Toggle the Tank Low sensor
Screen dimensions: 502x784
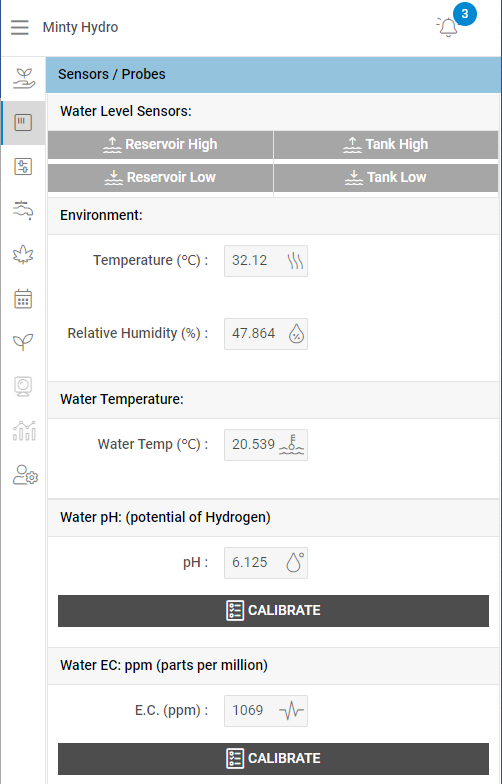pyautogui.click(x=386, y=178)
